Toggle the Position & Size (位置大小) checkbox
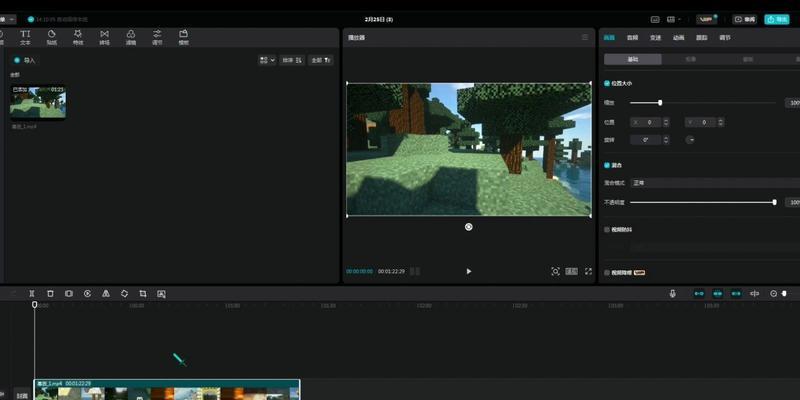The height and width of the screenshot is (400, 800). (607, 83)
